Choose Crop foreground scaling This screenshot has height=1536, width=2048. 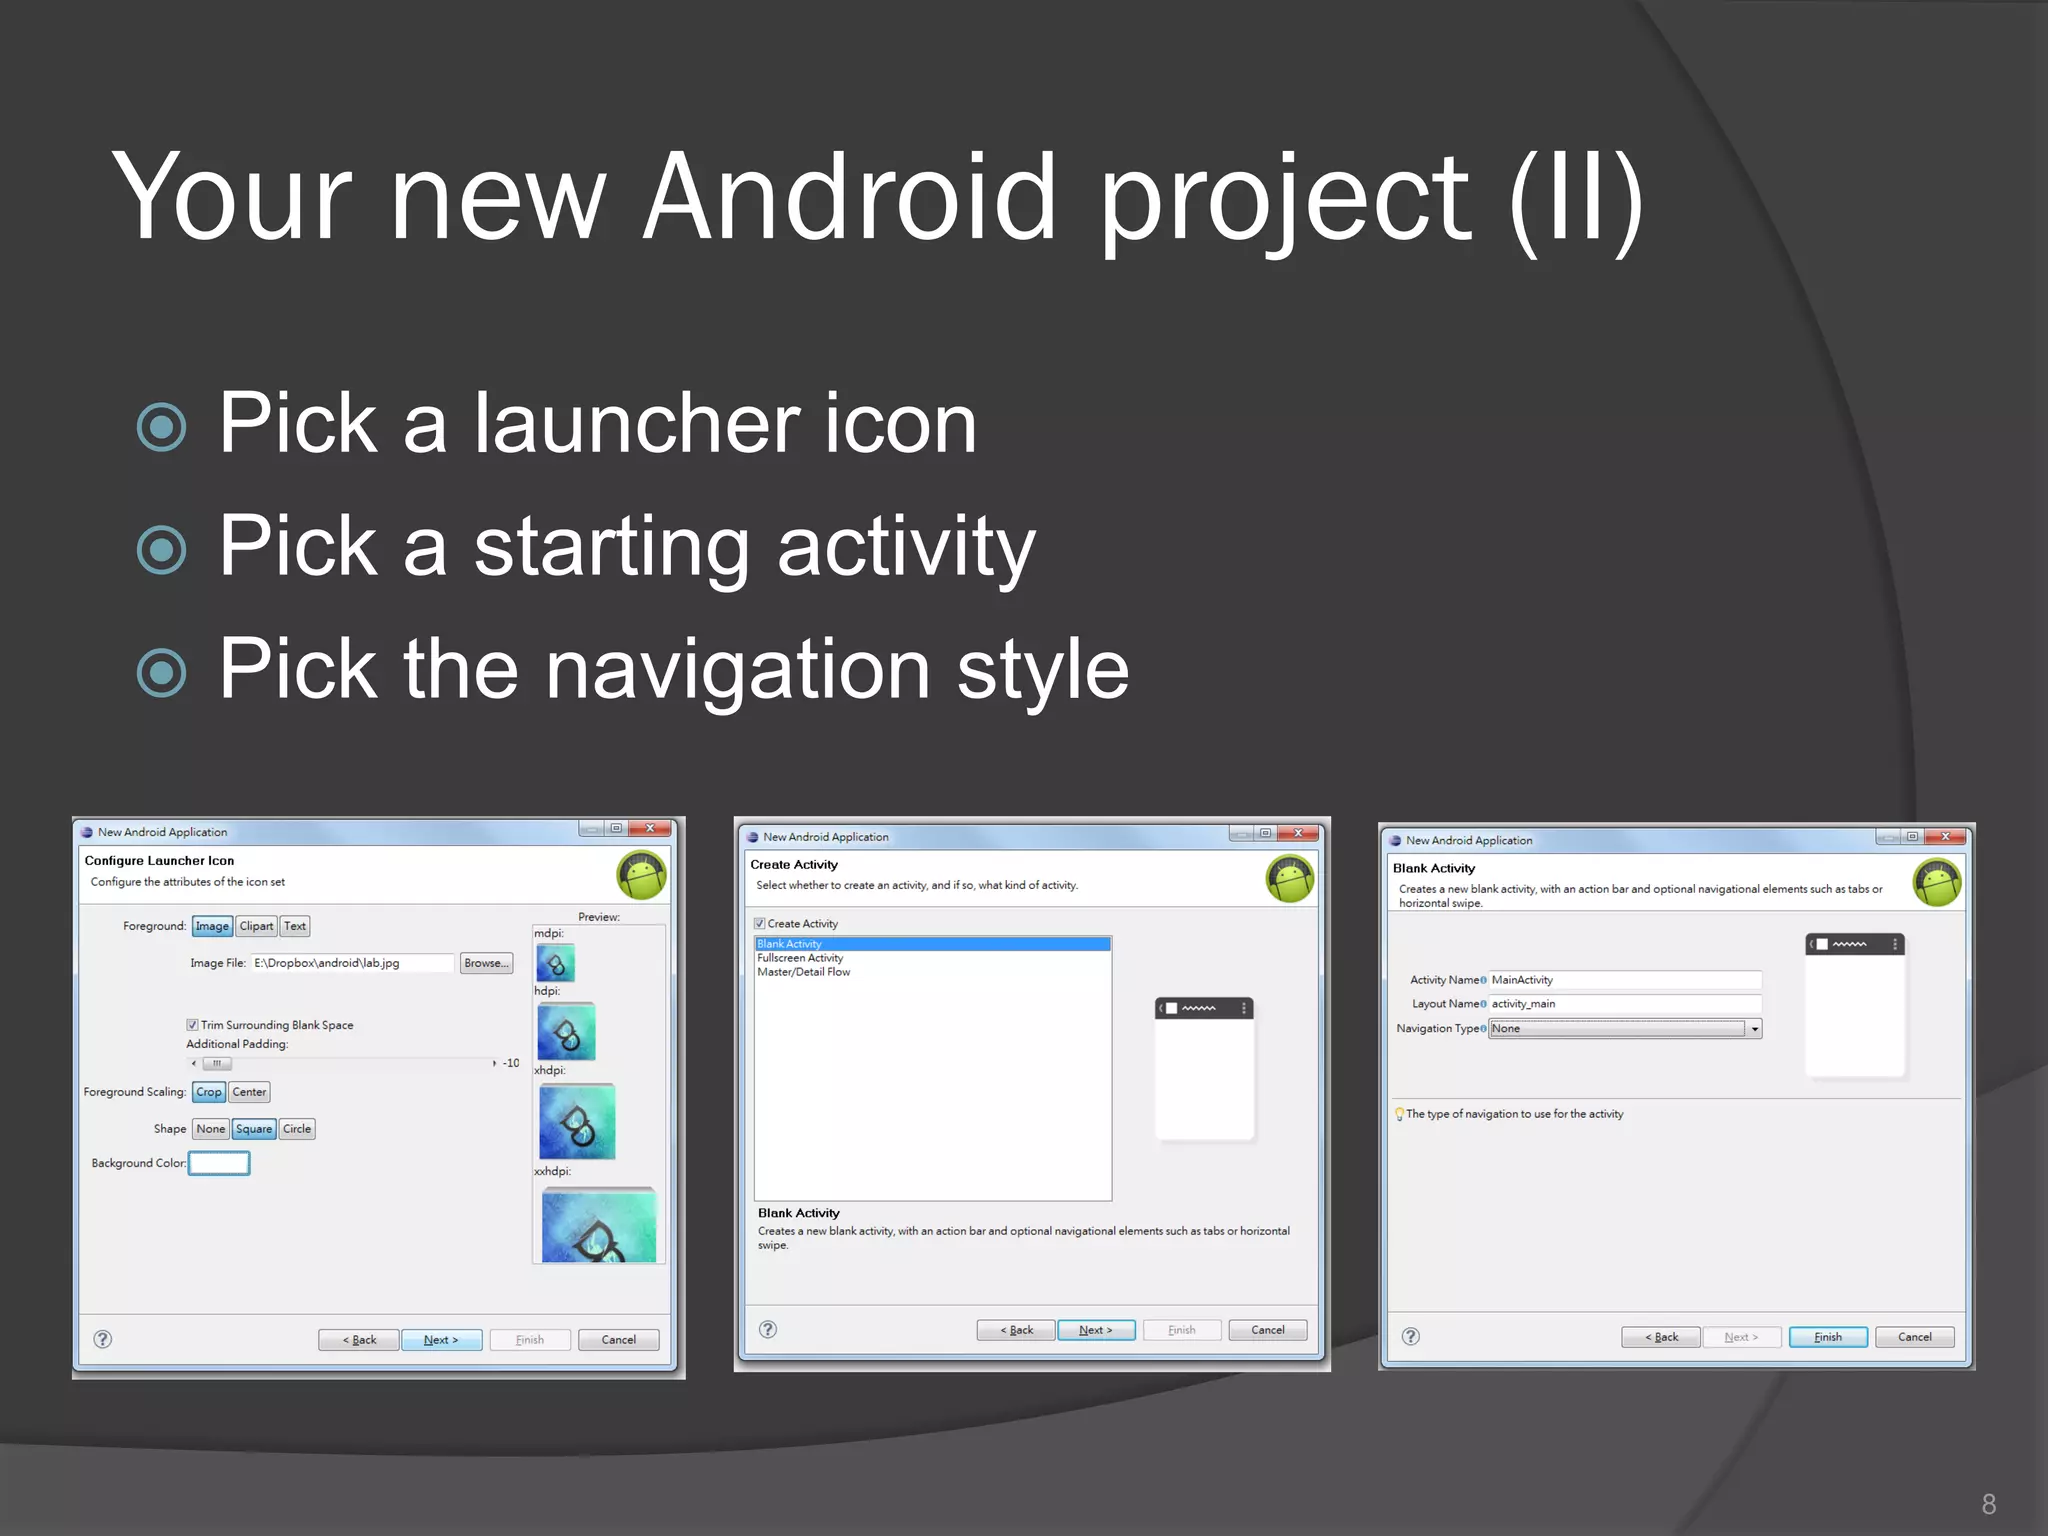pos(209,1092)
